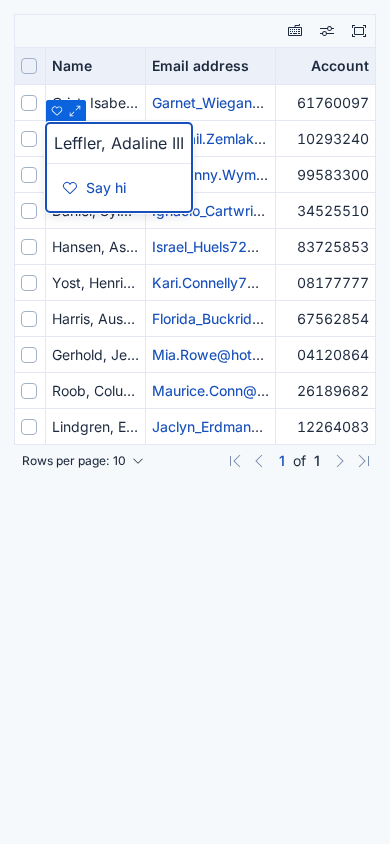This screenshot has height=844, width=390.
Task: Tick the checkbox for the Yost row
Action: [x=29, y=283]
